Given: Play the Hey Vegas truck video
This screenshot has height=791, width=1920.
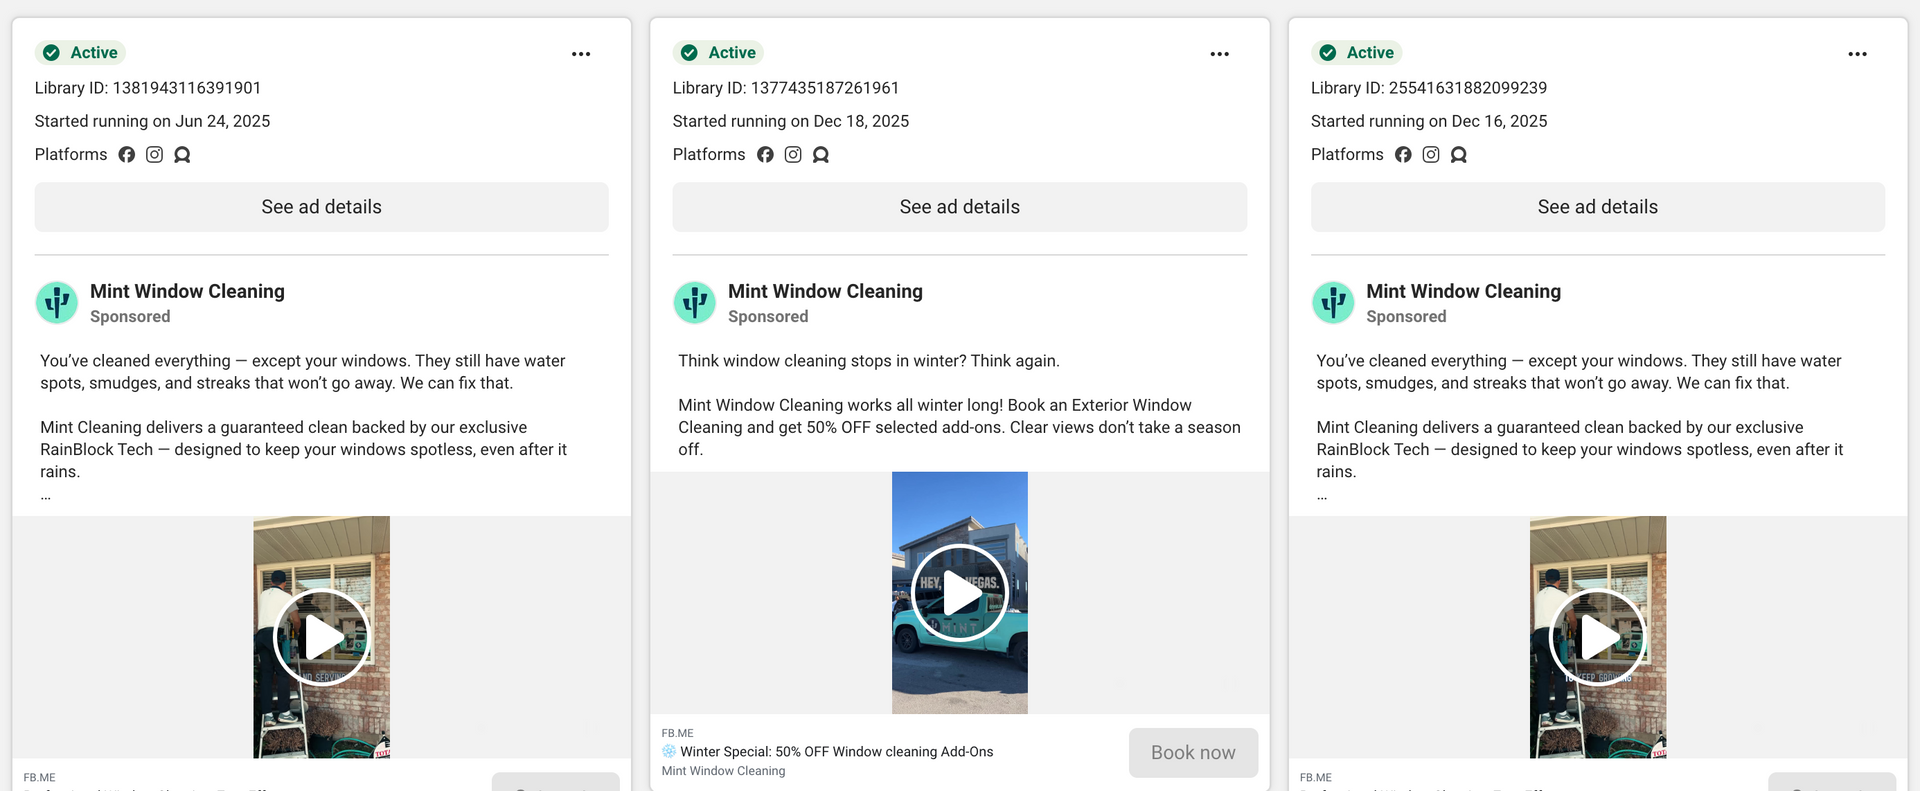Looking at the screenshot, I should pyautogui.click(x=960, y=593).
